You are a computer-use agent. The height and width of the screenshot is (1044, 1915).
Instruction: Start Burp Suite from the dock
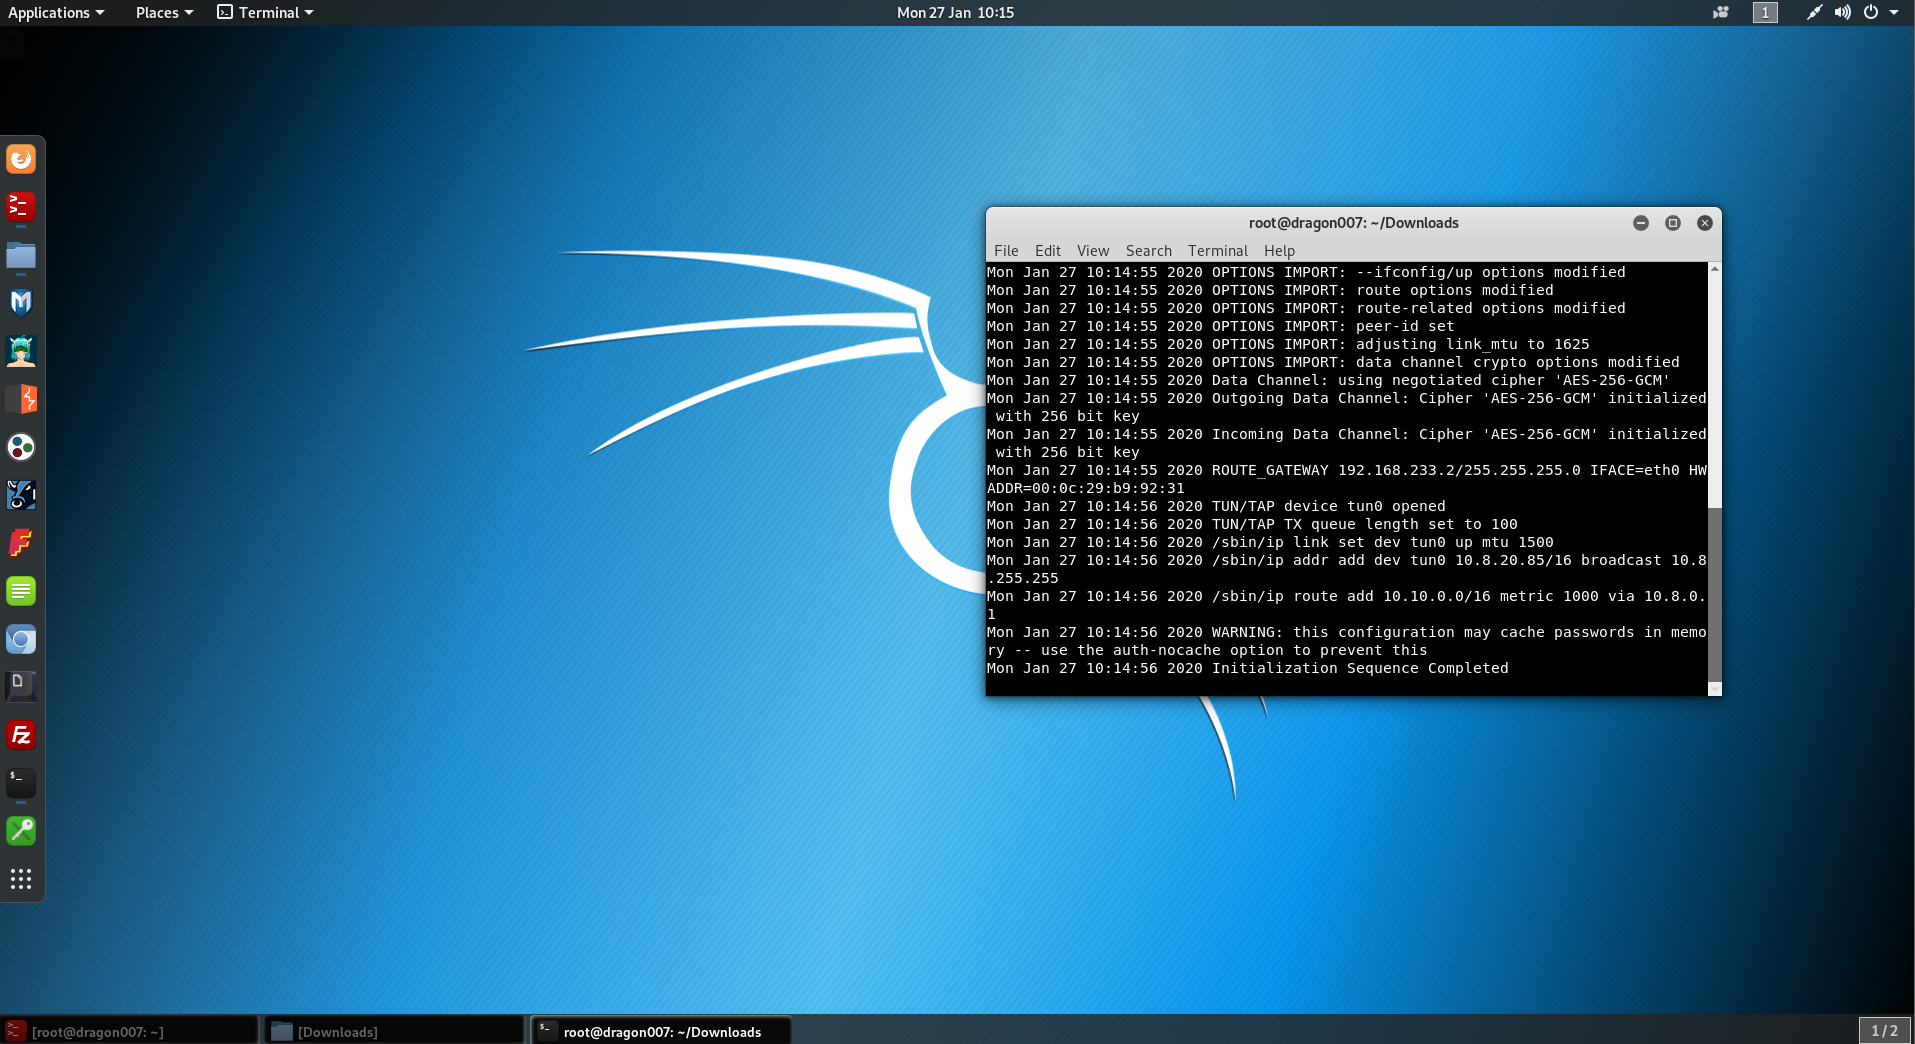coord(21,399)
